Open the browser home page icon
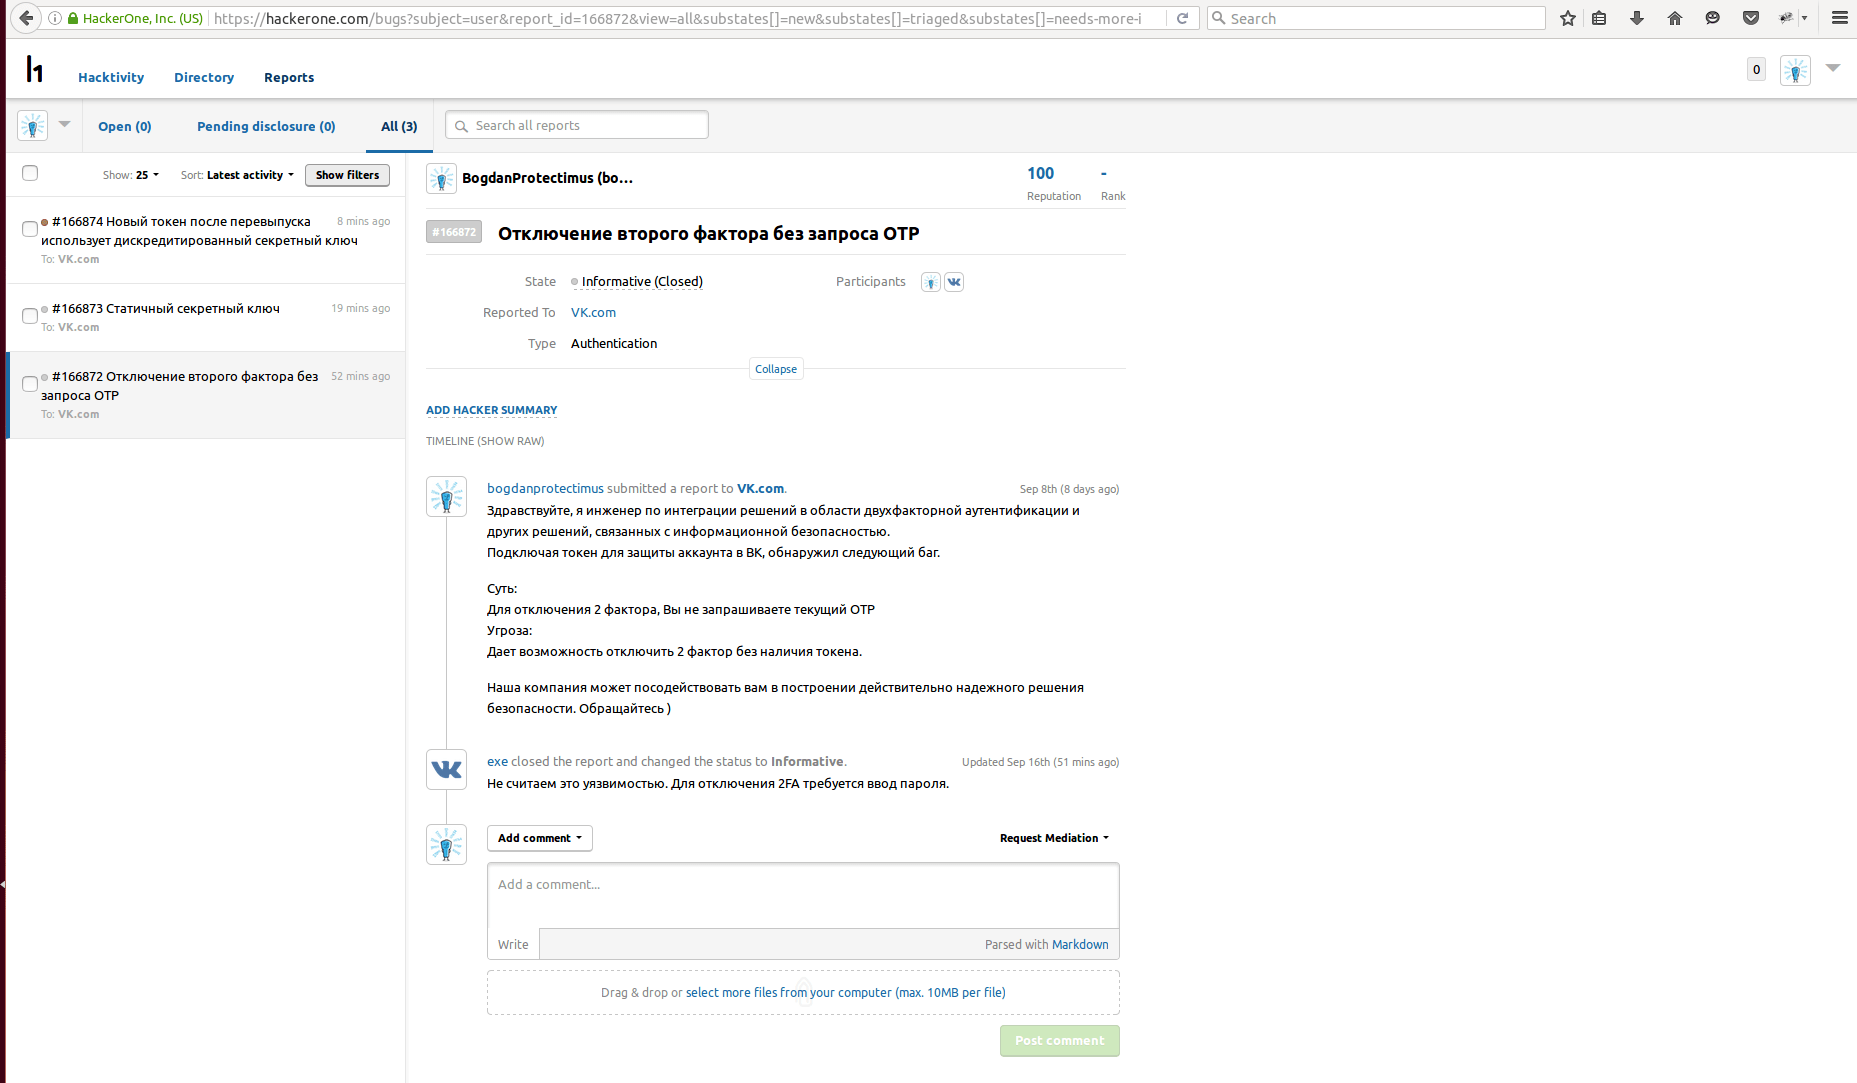1857x1083 pixels. pyautogui.click(x=1674, y=18)
